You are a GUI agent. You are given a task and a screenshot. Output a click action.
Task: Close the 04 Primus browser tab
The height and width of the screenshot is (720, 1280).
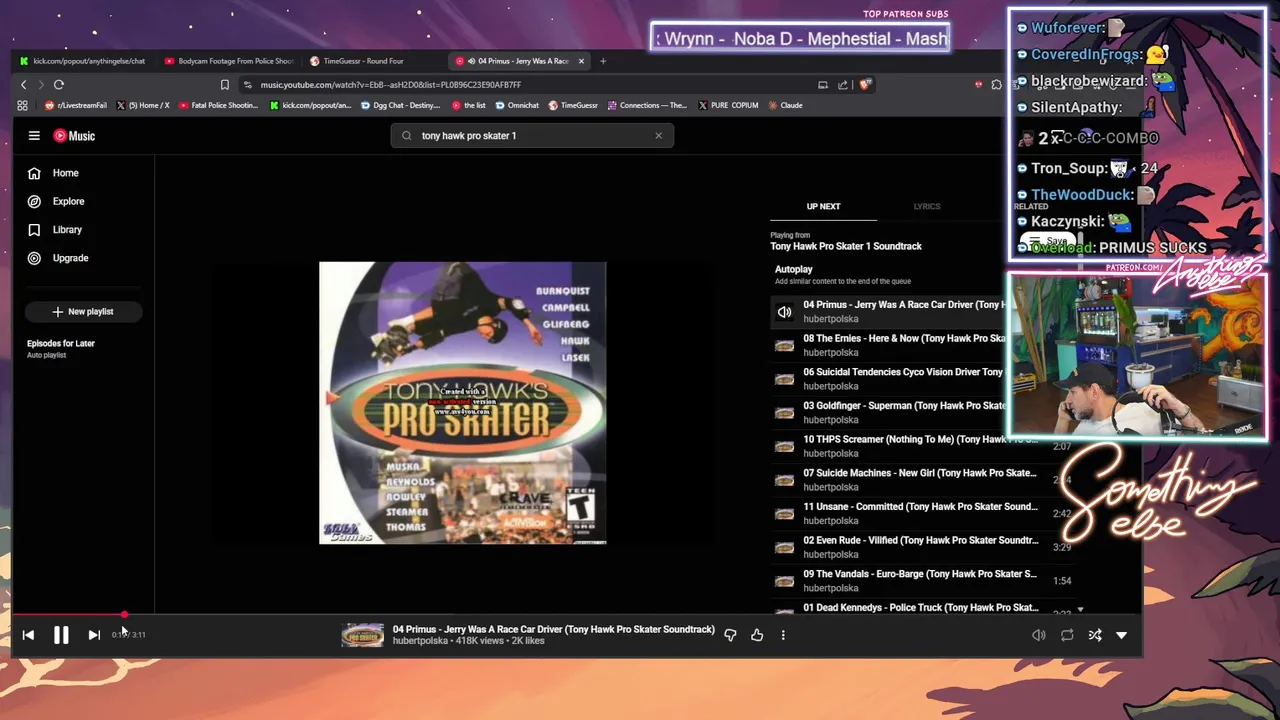pos(581,61)
